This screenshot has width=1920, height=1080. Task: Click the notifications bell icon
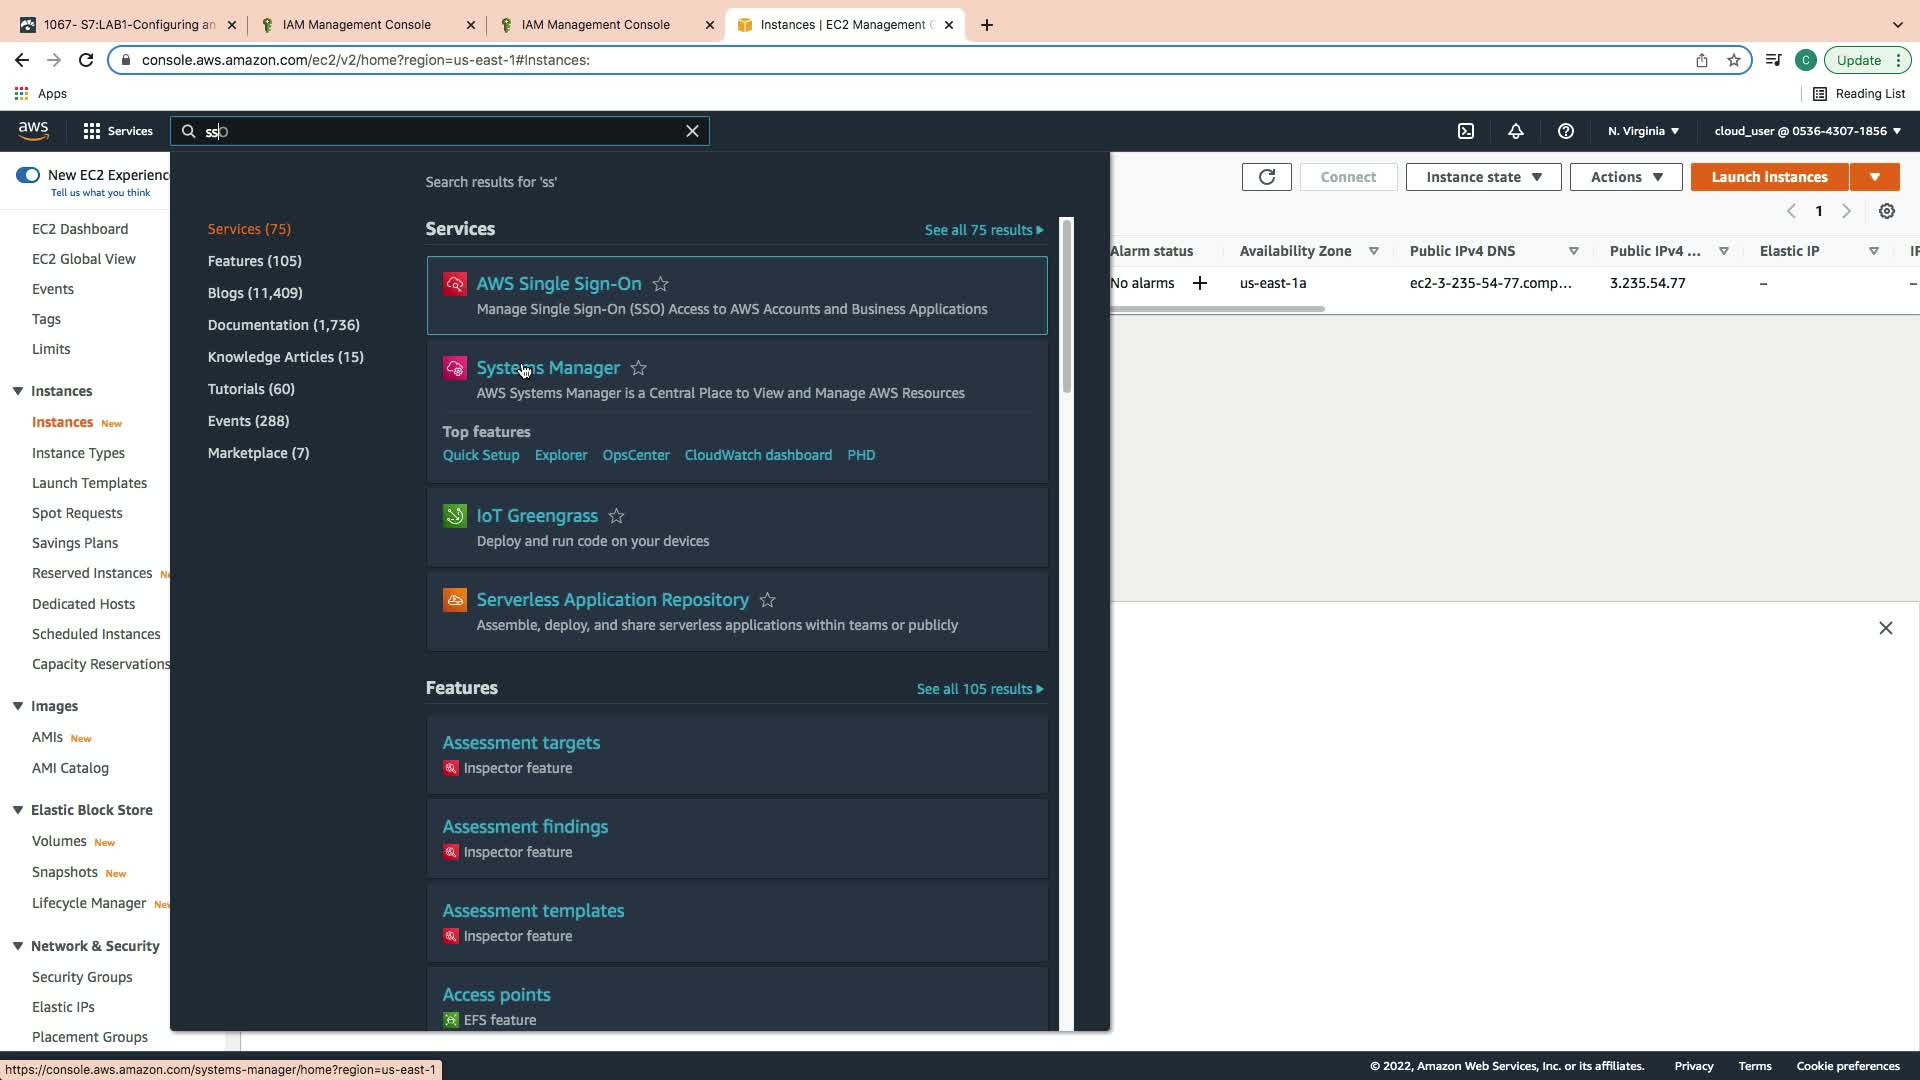tap(1516, 131)
